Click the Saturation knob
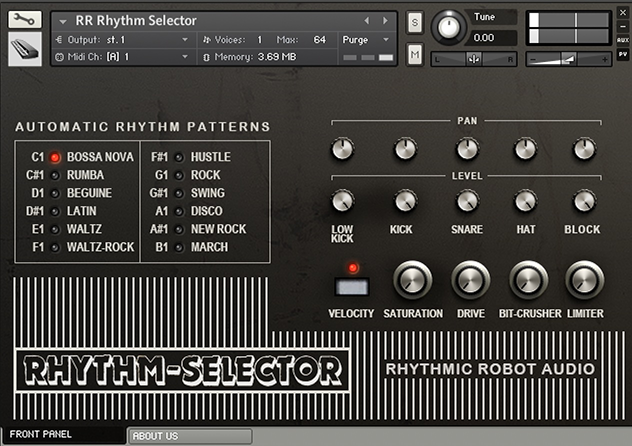The height and width of the screenshot is (446, 632). 413,281
